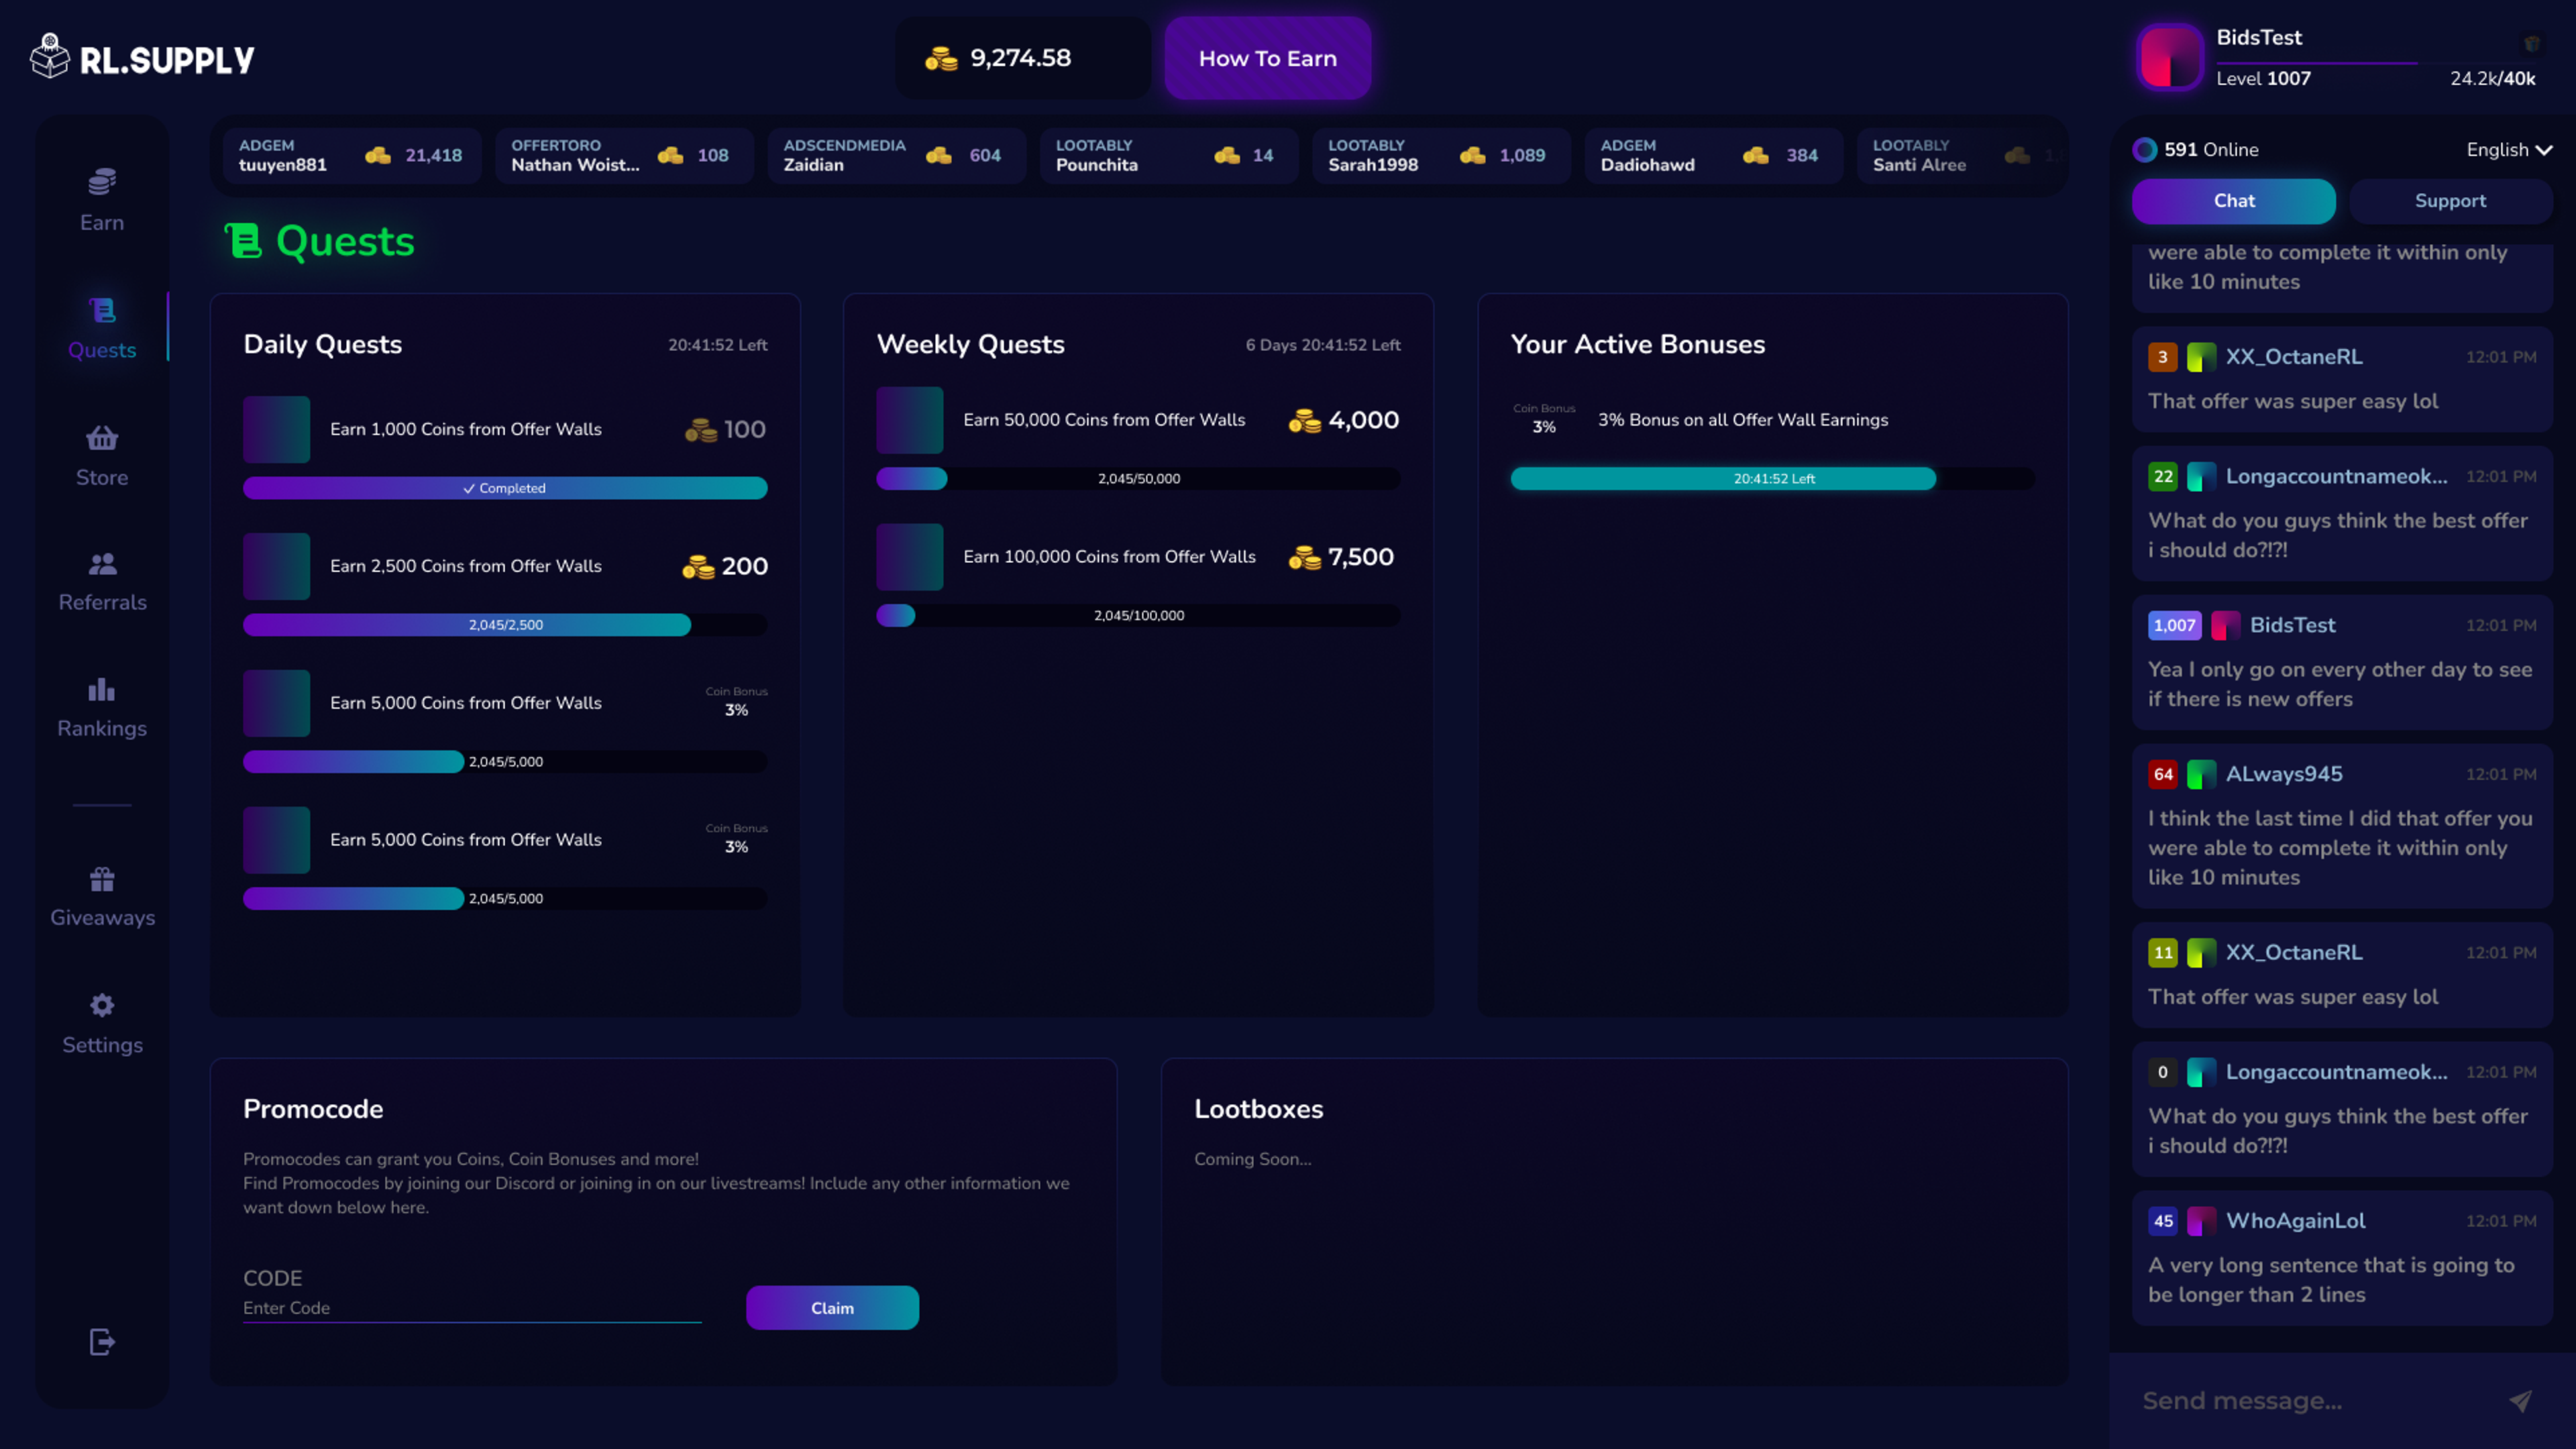Click the RL.SUPPLY logo icon
The height and width of the screenshot is (1449, 2576).
point(49,56)
